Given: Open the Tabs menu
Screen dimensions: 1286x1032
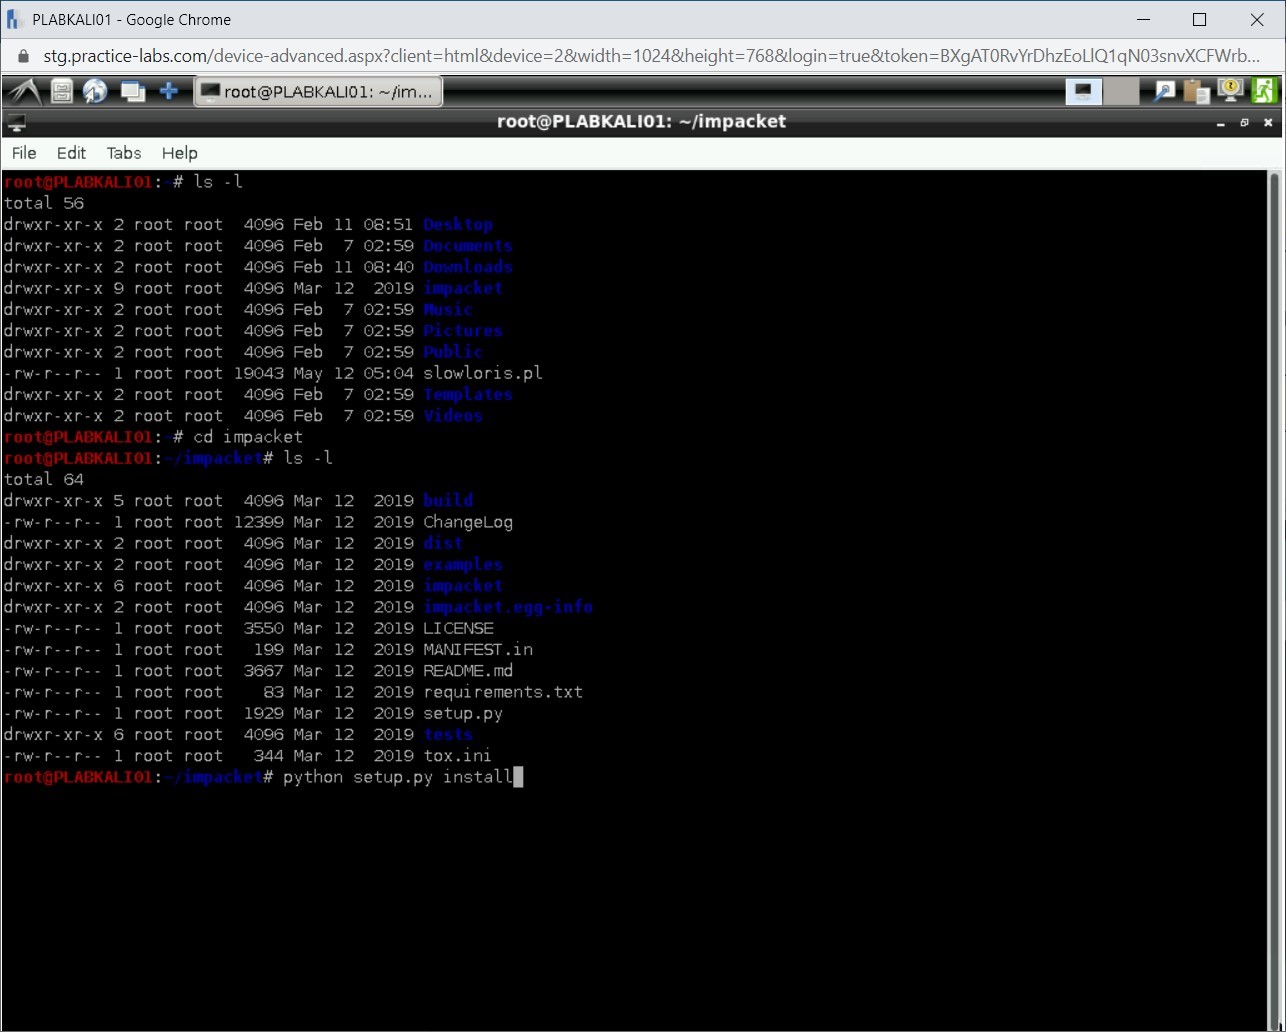Looking at the screenshot, I should point(124,153).
